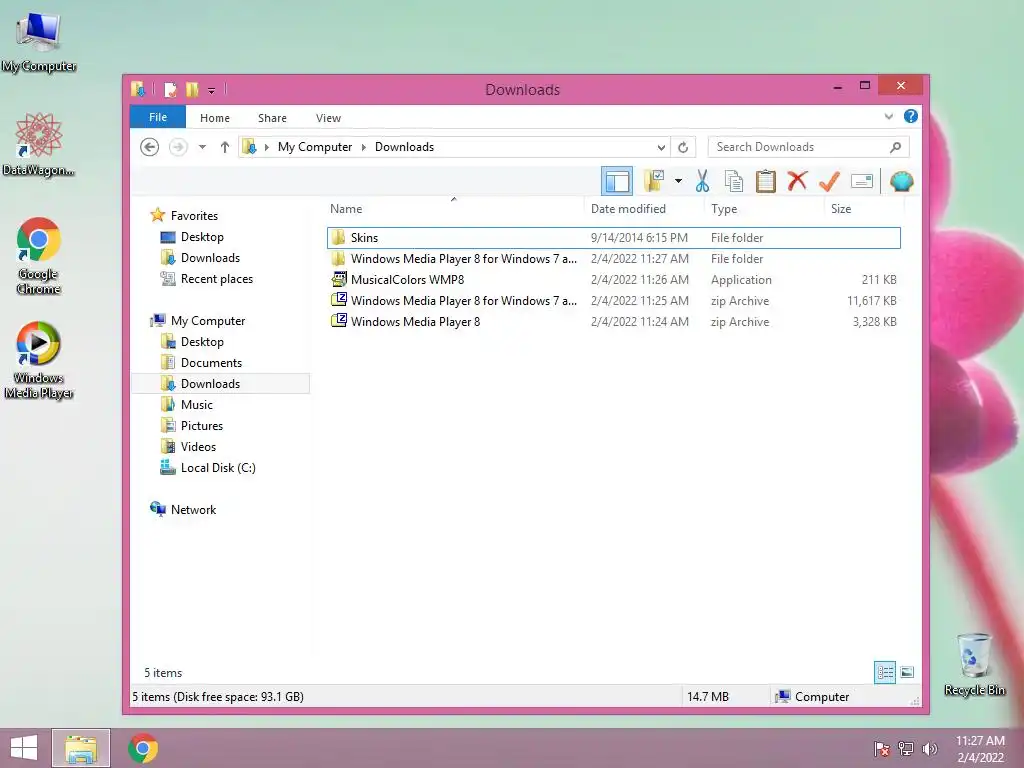Viewport: 1024px width, 768px height.
Task: Open Customize Quick Access Toolbar dropdown
Action: click(x=212, y=90)
